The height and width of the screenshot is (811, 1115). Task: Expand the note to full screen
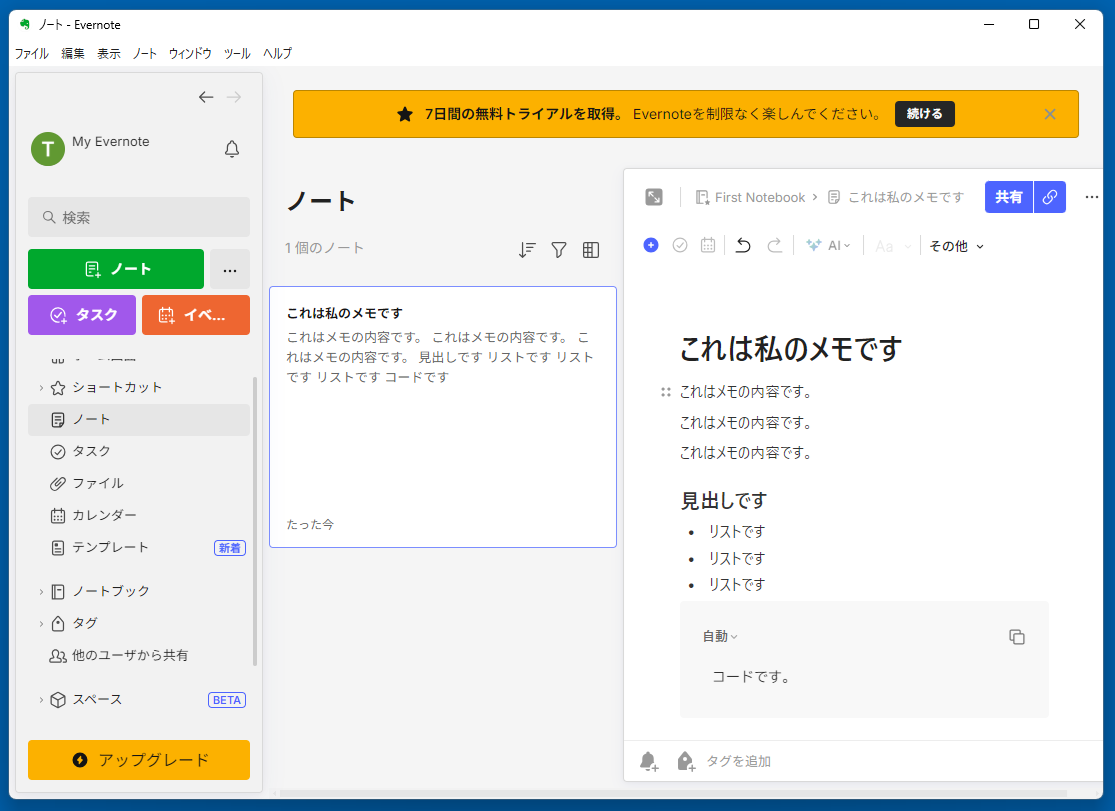click(653, 197)
